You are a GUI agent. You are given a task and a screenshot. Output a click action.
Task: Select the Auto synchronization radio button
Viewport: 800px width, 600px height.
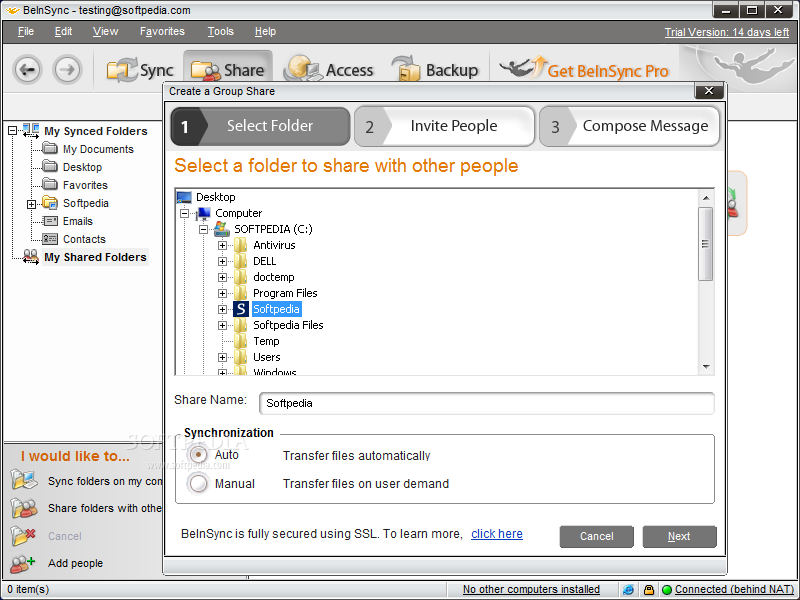(198, 454)
